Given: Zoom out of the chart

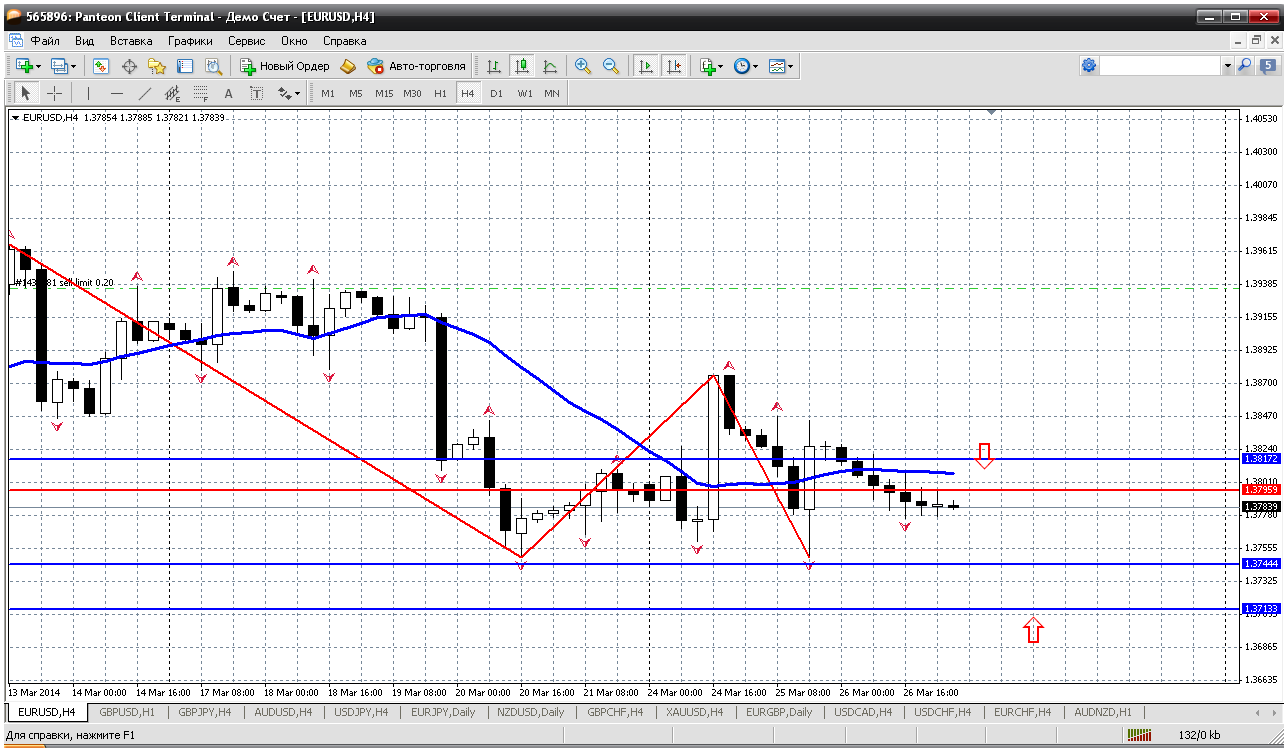Looking at the screenshot, I should 611,66.
